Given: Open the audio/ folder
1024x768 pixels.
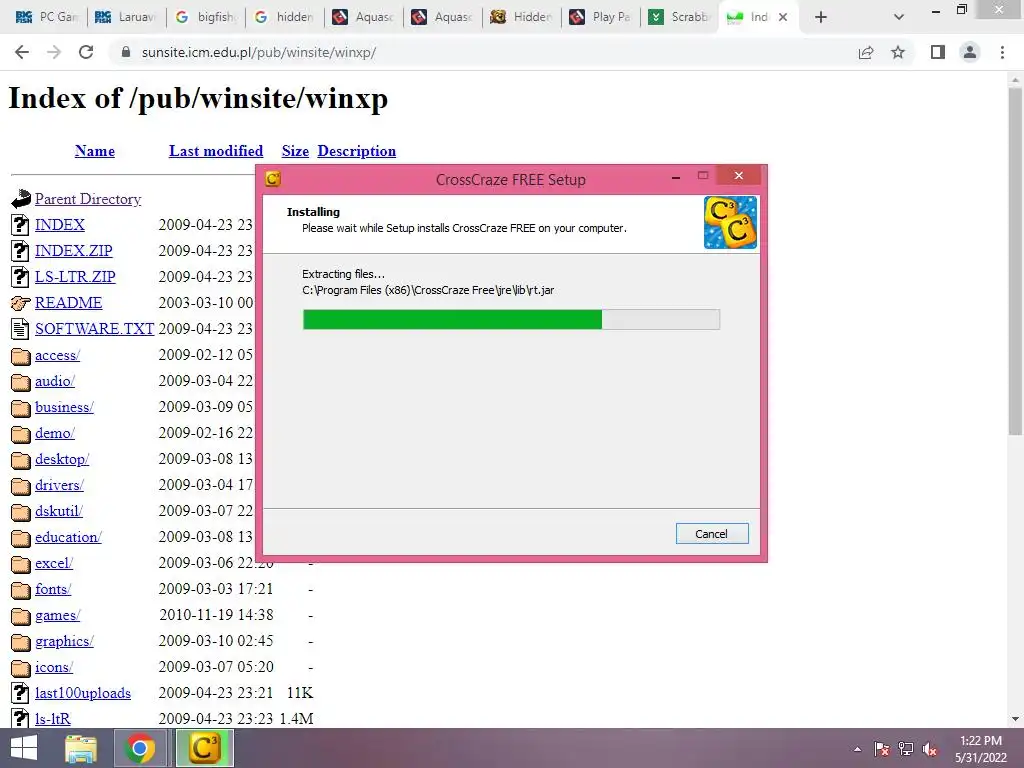Looking at the screenshot, I should tap(55, 381).
